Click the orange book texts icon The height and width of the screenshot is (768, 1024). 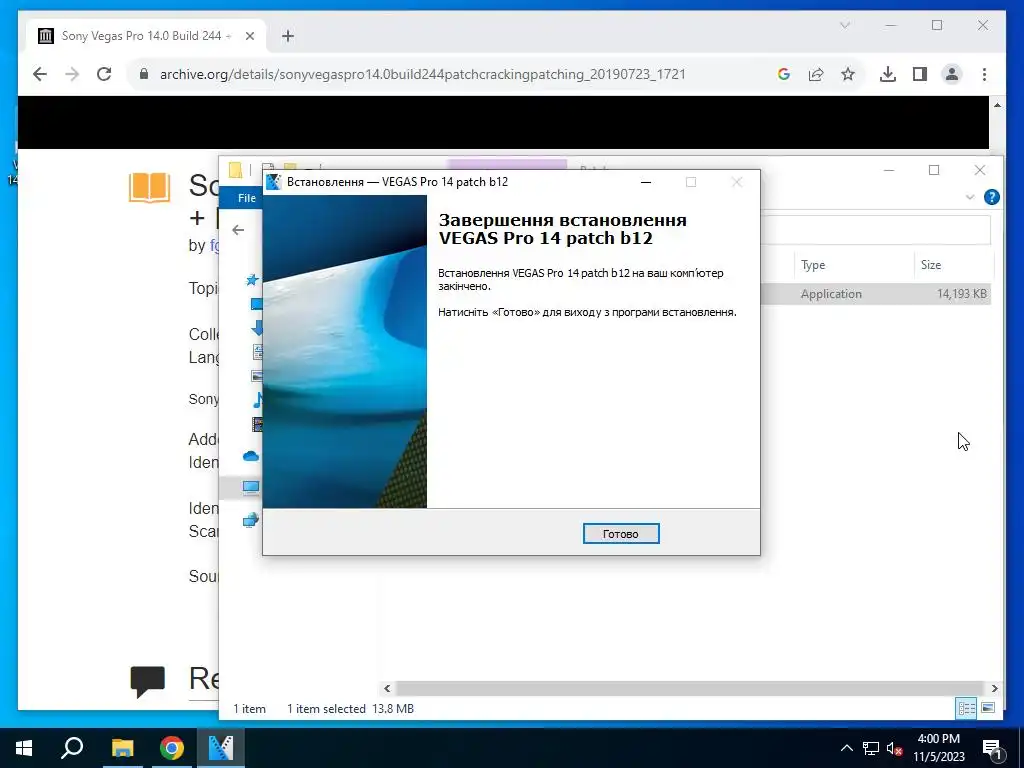[x=150, y=188]
